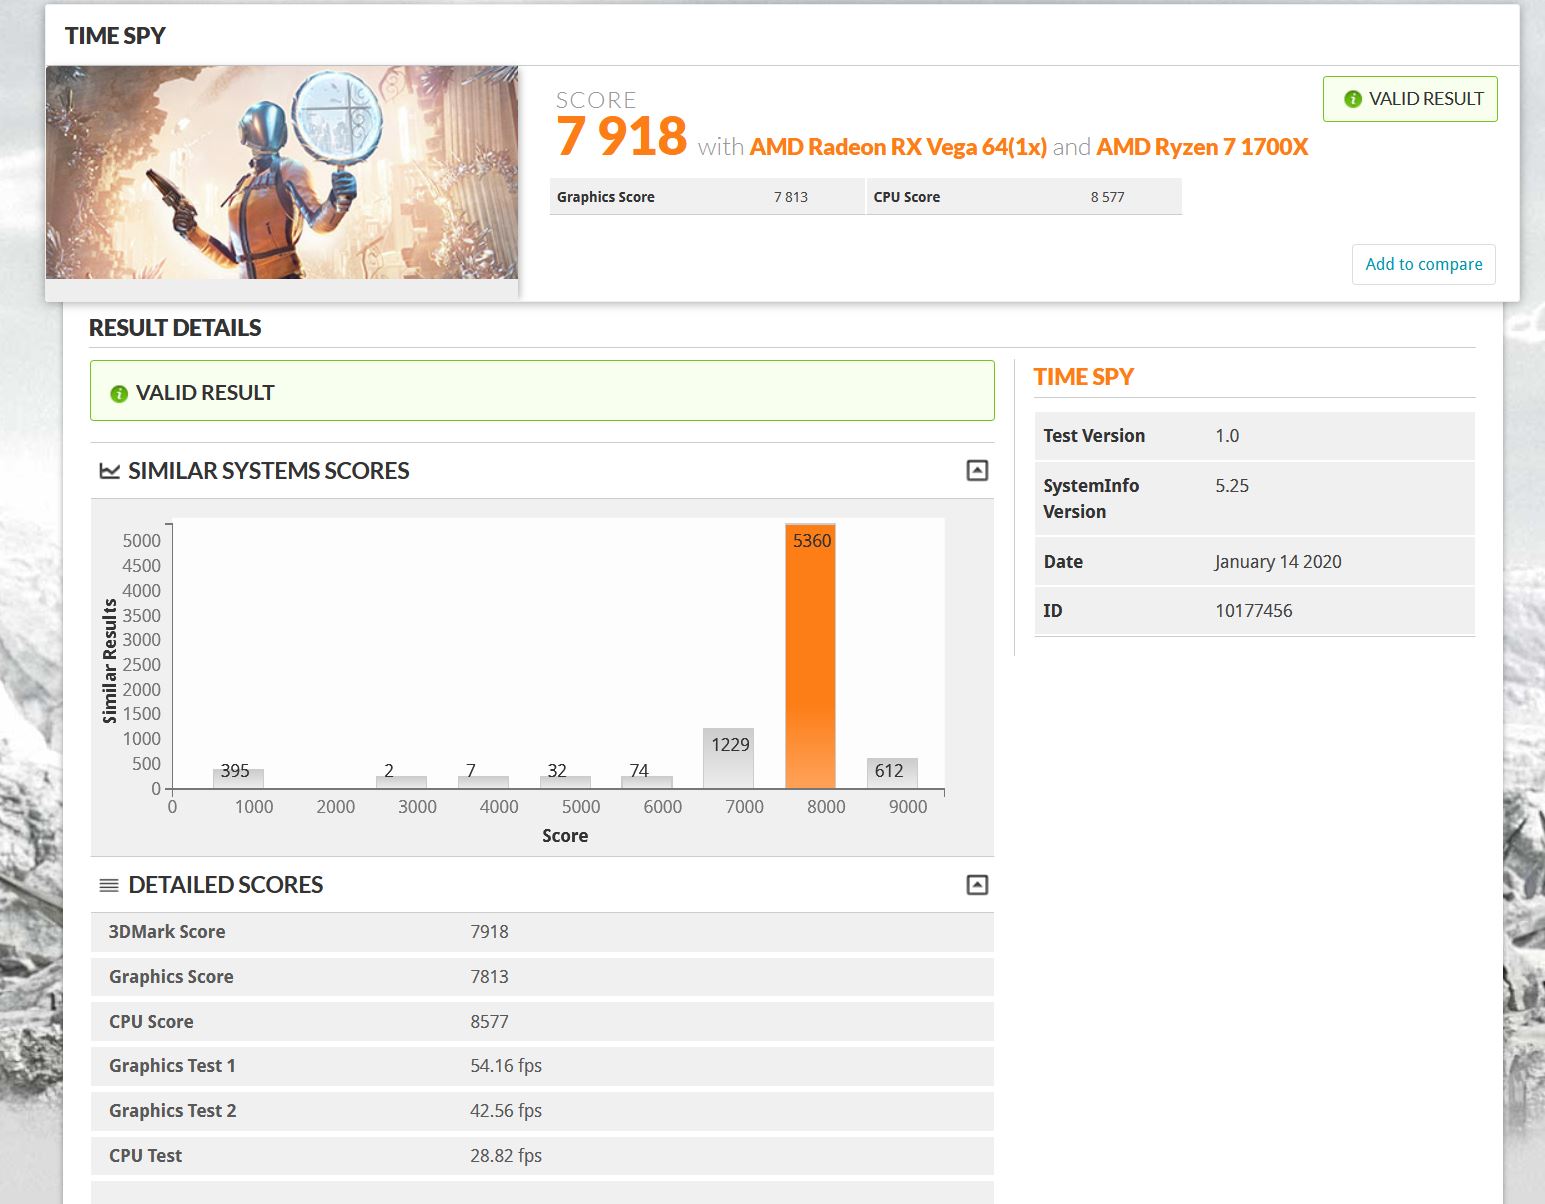Image resolution: width=1545 pixels, height=1204 pixels.
Task: Click the Date January 14 2020 row
Action: [1254, 561]
